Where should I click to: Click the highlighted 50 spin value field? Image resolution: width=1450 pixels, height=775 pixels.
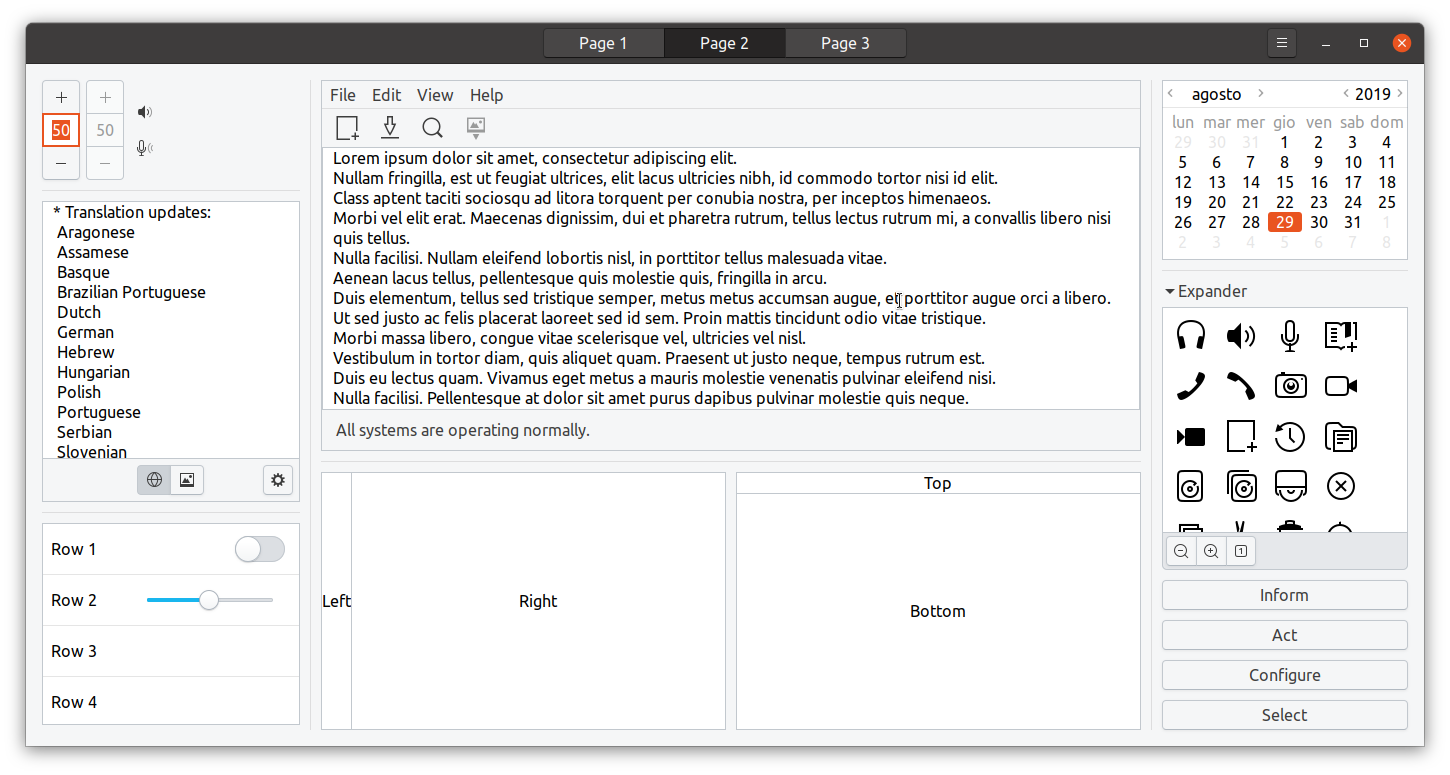click(61, 130)
